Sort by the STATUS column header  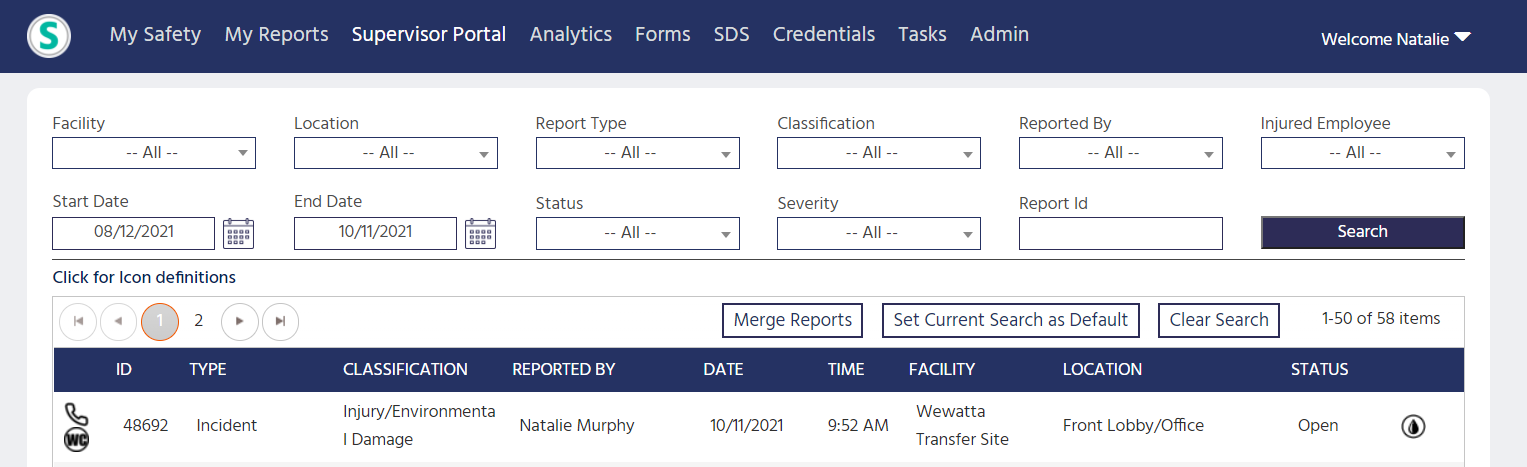[1320, 369]
